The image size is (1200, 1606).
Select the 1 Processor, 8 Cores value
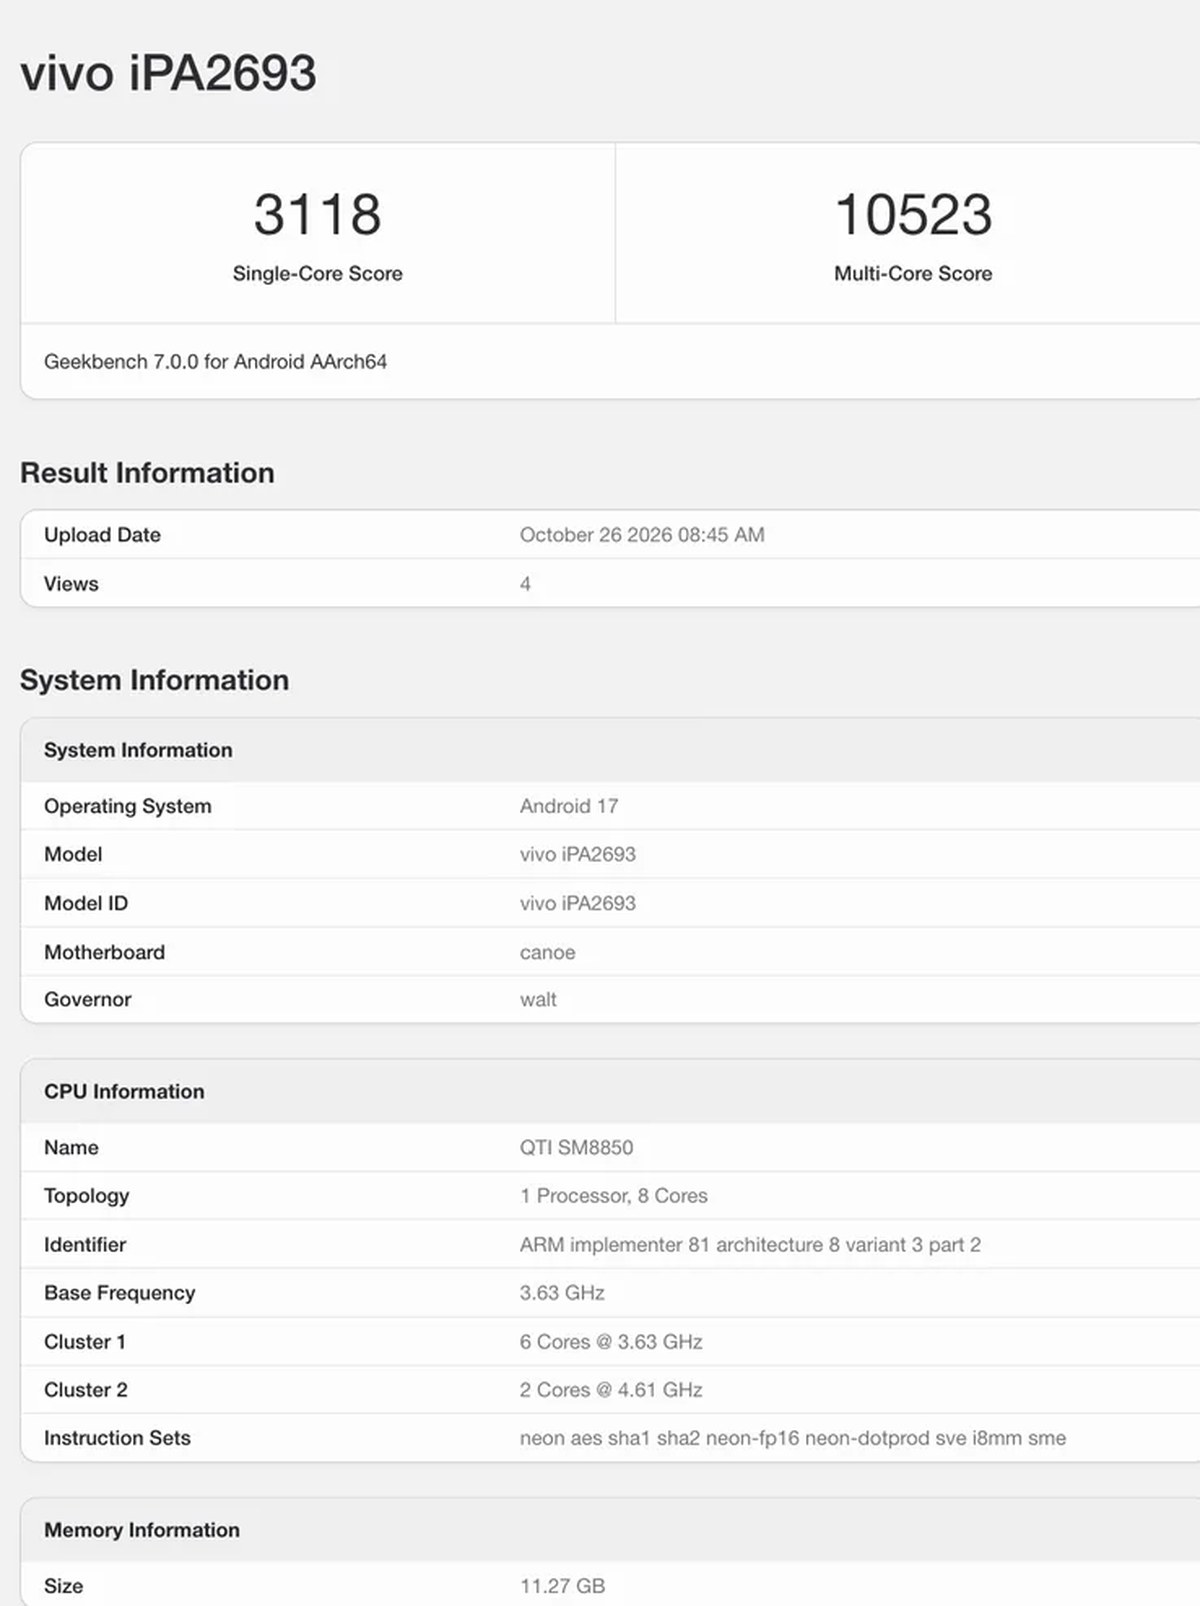[x=613, y=1196]
